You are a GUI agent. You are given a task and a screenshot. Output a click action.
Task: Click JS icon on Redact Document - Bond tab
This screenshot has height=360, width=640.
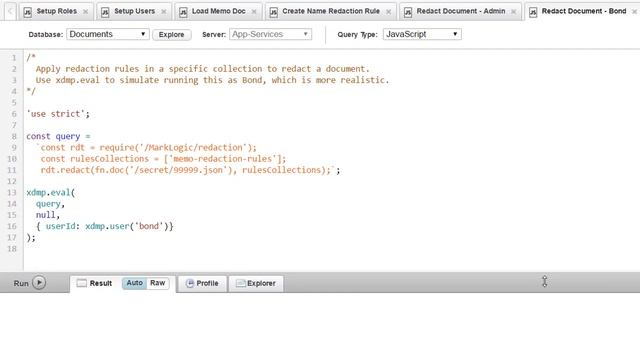533,12
